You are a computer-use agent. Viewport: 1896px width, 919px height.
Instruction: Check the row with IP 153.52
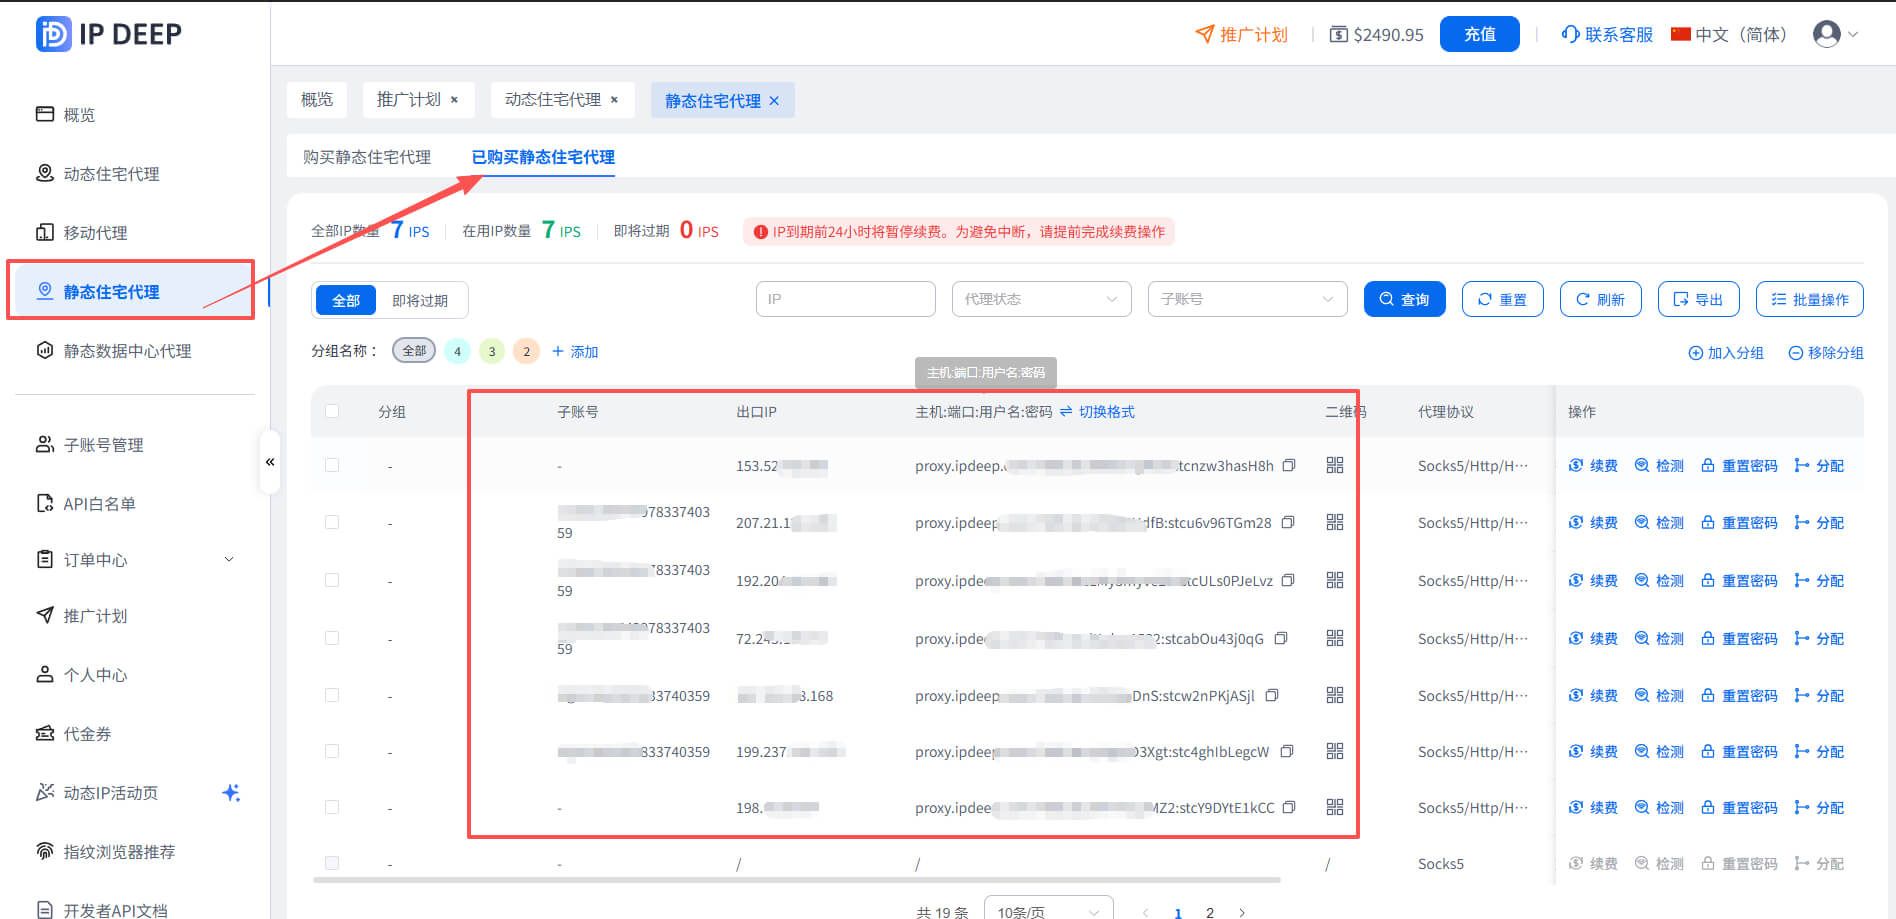pyautogui.click(x=332, y=465)
